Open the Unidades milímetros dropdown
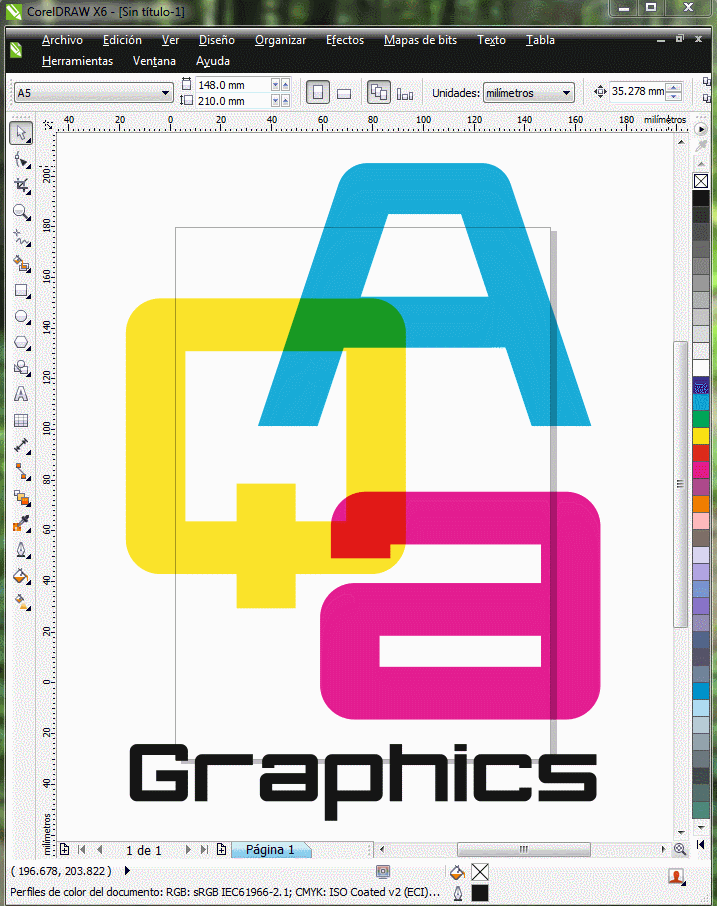The width and height of the screenshot is (717, 906). (x=566, y=93)
